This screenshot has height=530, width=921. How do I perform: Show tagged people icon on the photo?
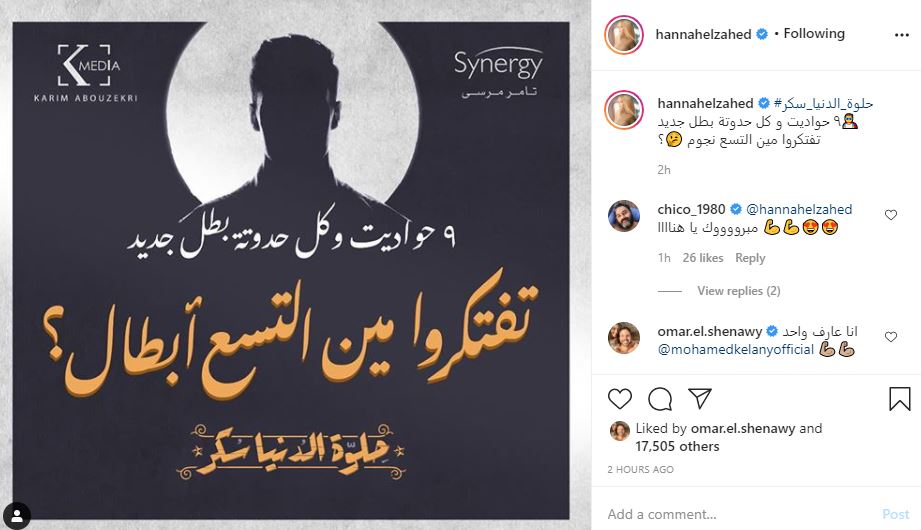coord(16,516)
